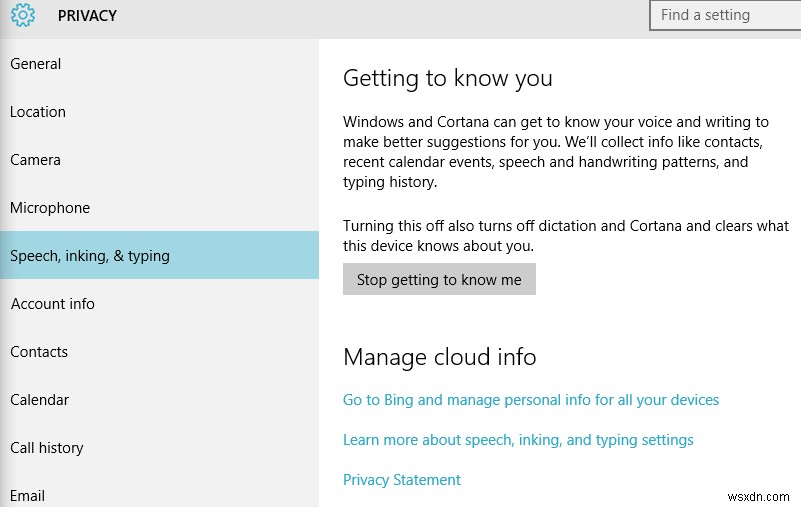The image size is (801, 507).
Task: Click the Find a setting search box
Action: click(x=724, y=15)
